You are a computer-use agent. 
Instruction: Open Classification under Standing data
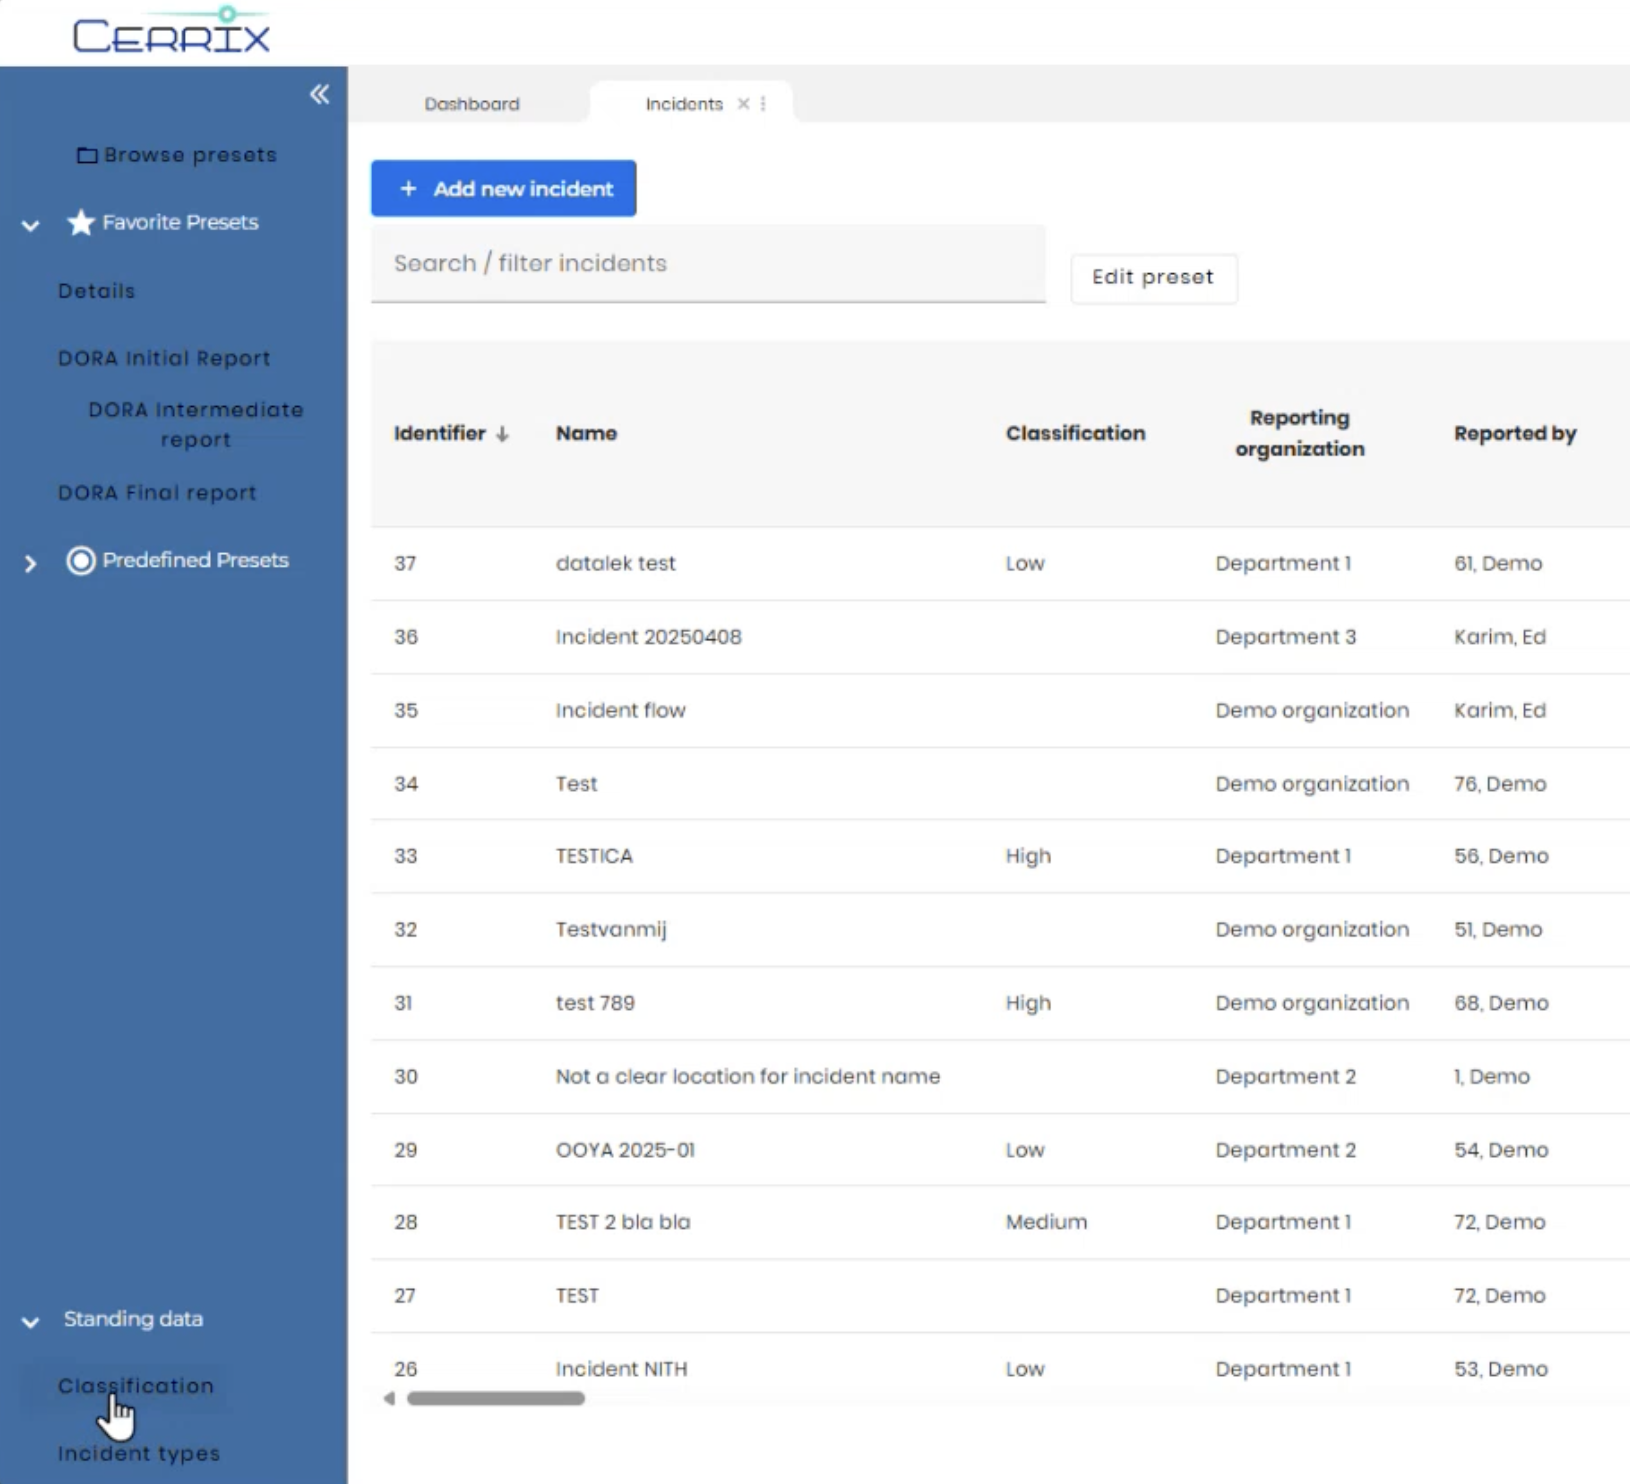[136, 1386]
